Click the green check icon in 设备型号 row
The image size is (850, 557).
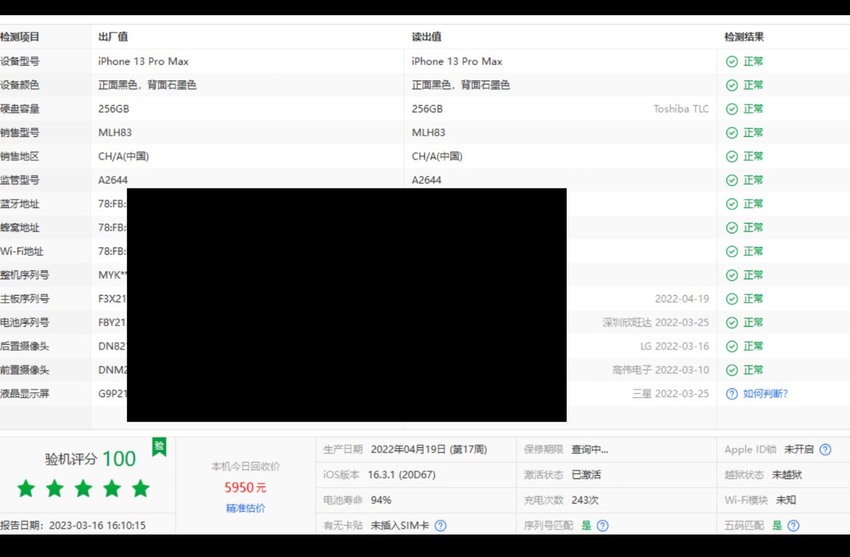coord(732,61)
